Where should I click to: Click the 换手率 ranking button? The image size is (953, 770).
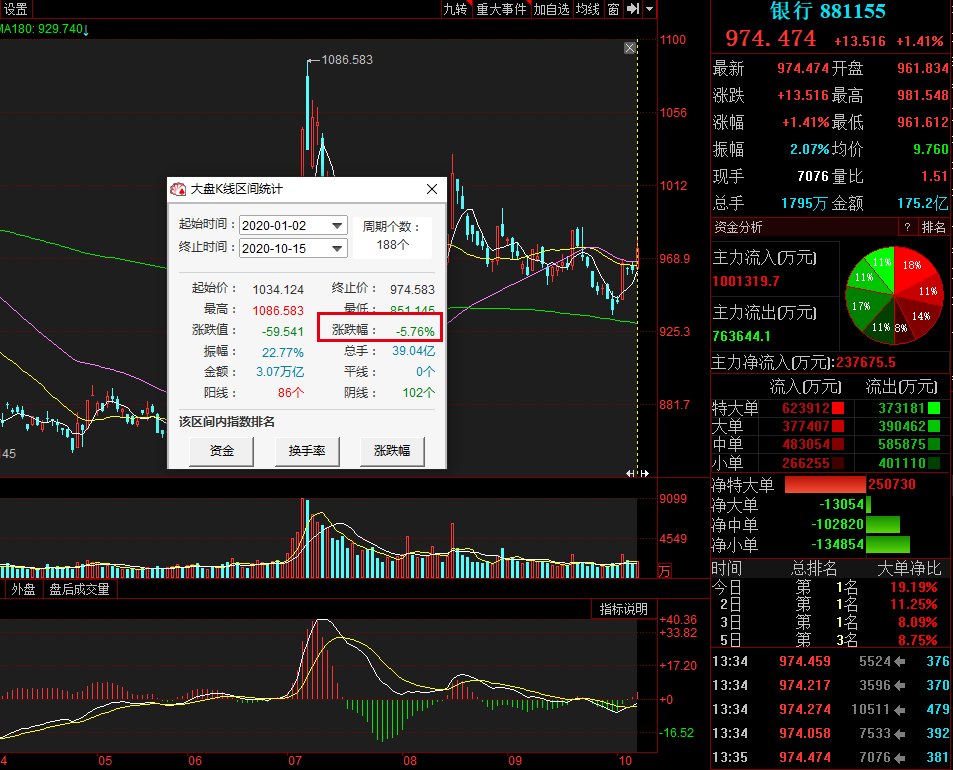click(x=307, y=451)
